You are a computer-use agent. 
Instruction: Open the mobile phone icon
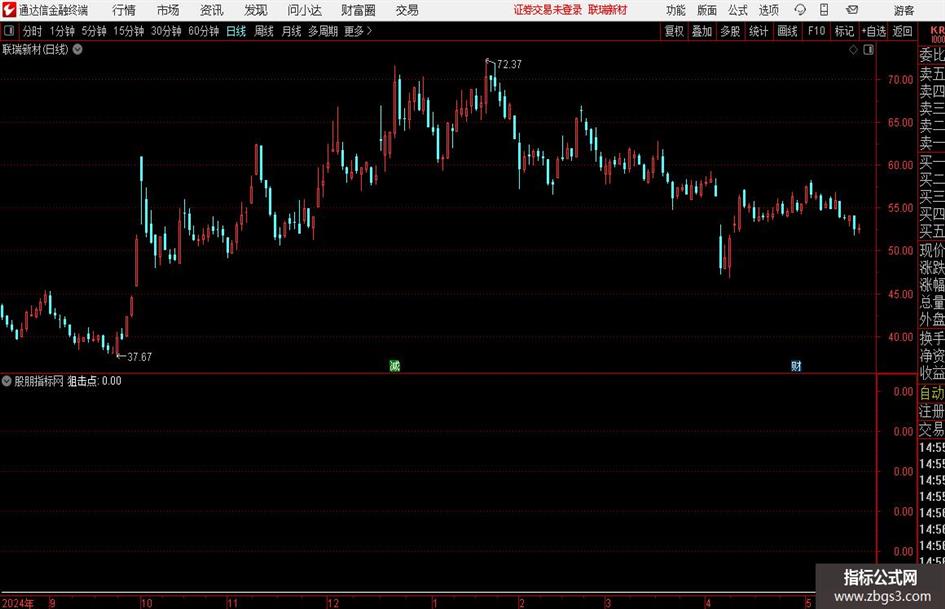click(x=824, y=10)
